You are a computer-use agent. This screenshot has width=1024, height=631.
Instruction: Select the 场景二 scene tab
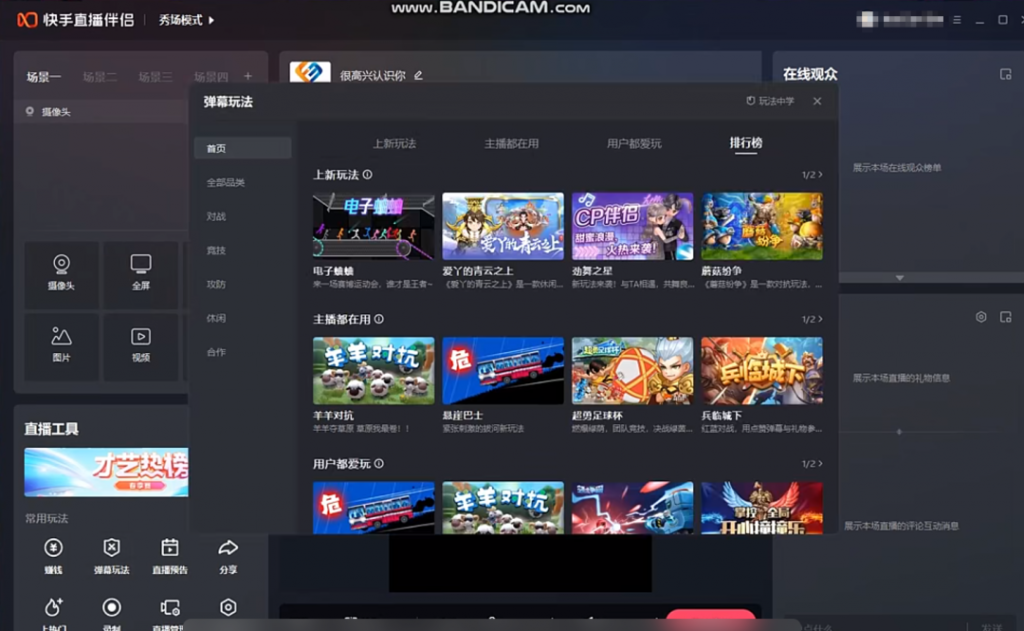[x=100, y=77]
